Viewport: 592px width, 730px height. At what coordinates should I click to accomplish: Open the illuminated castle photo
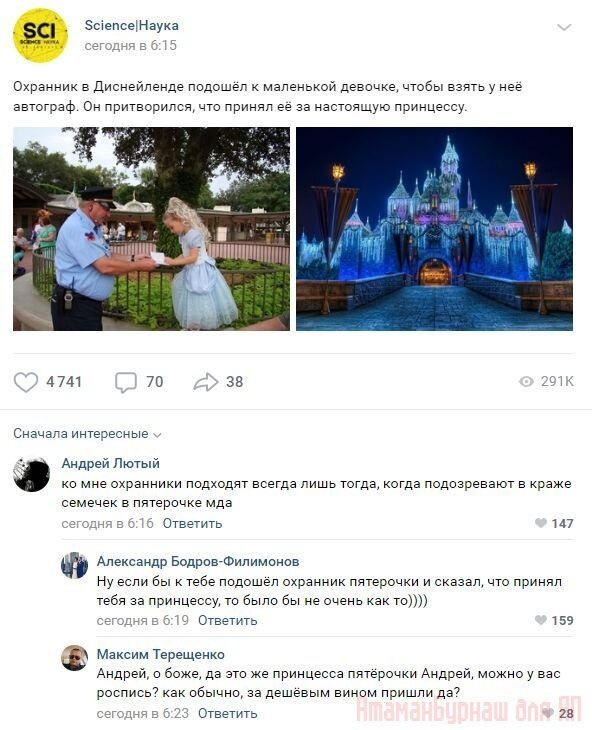click(x=435, y=229)
